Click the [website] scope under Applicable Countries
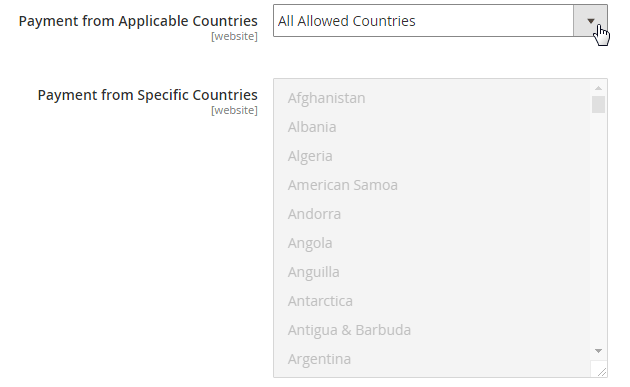Image resolution: width=630 pixels, height=387 pixels. click(234, 36)
